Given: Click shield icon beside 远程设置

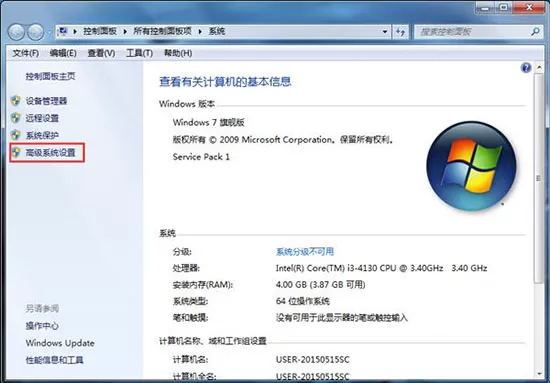Looking at the screenshot, I should tap(15, 118).
